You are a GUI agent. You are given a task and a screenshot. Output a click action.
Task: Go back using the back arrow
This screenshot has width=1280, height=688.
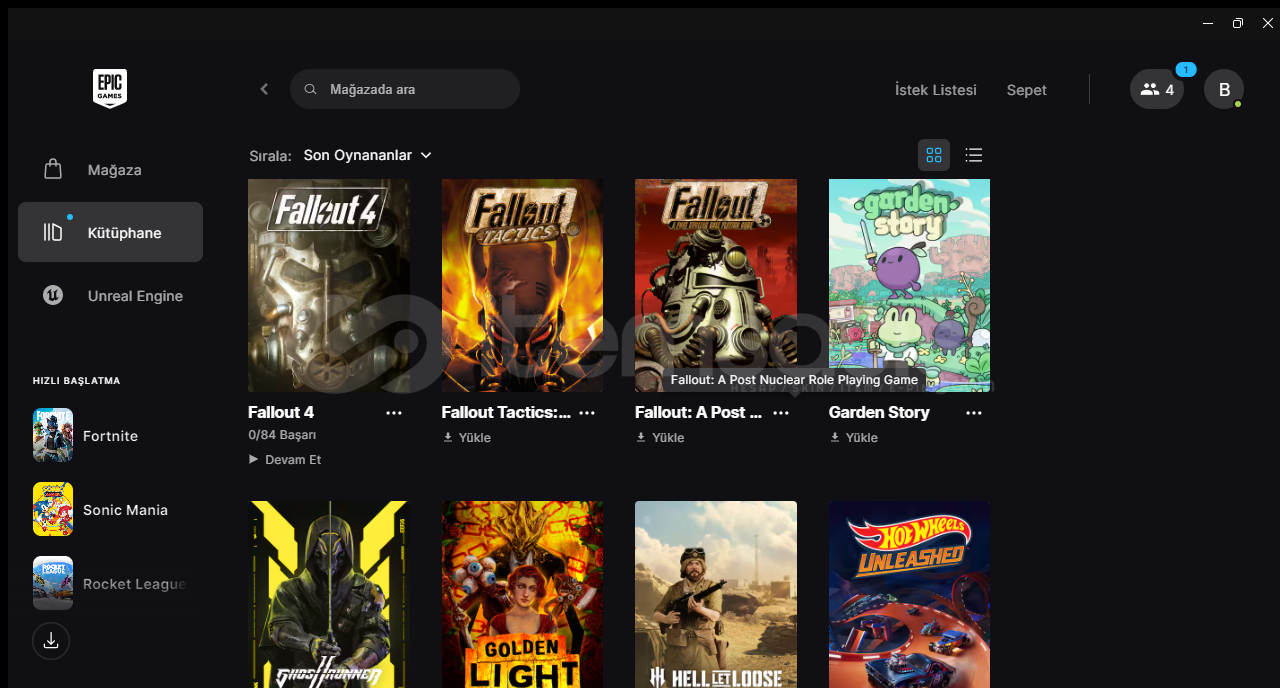264,89
